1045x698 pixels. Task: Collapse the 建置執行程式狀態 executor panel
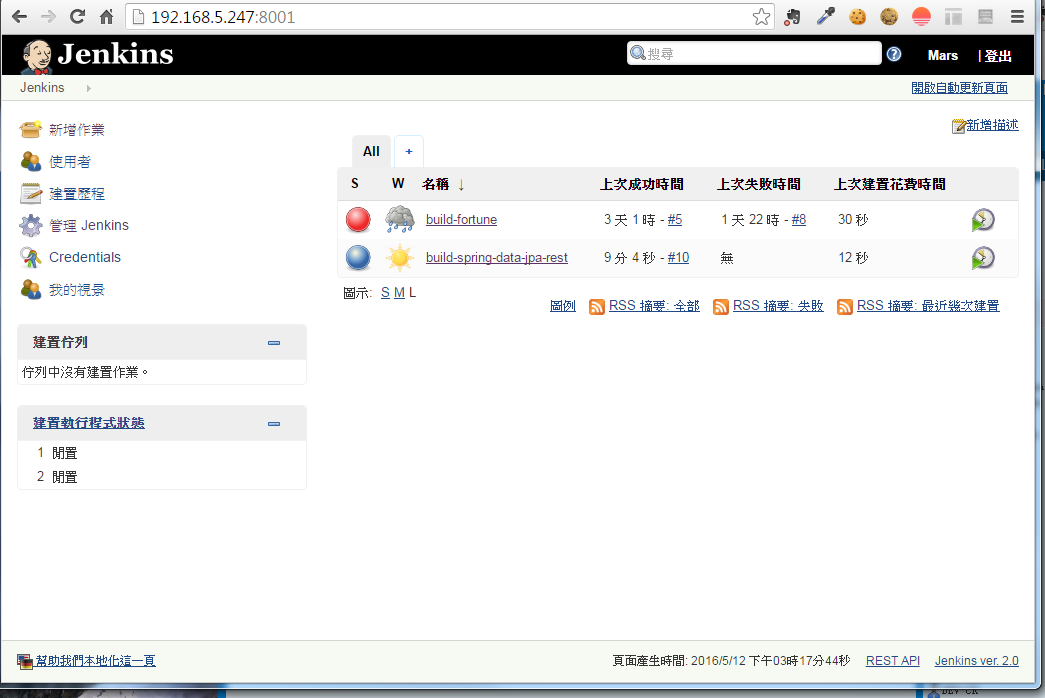point(274,424)
